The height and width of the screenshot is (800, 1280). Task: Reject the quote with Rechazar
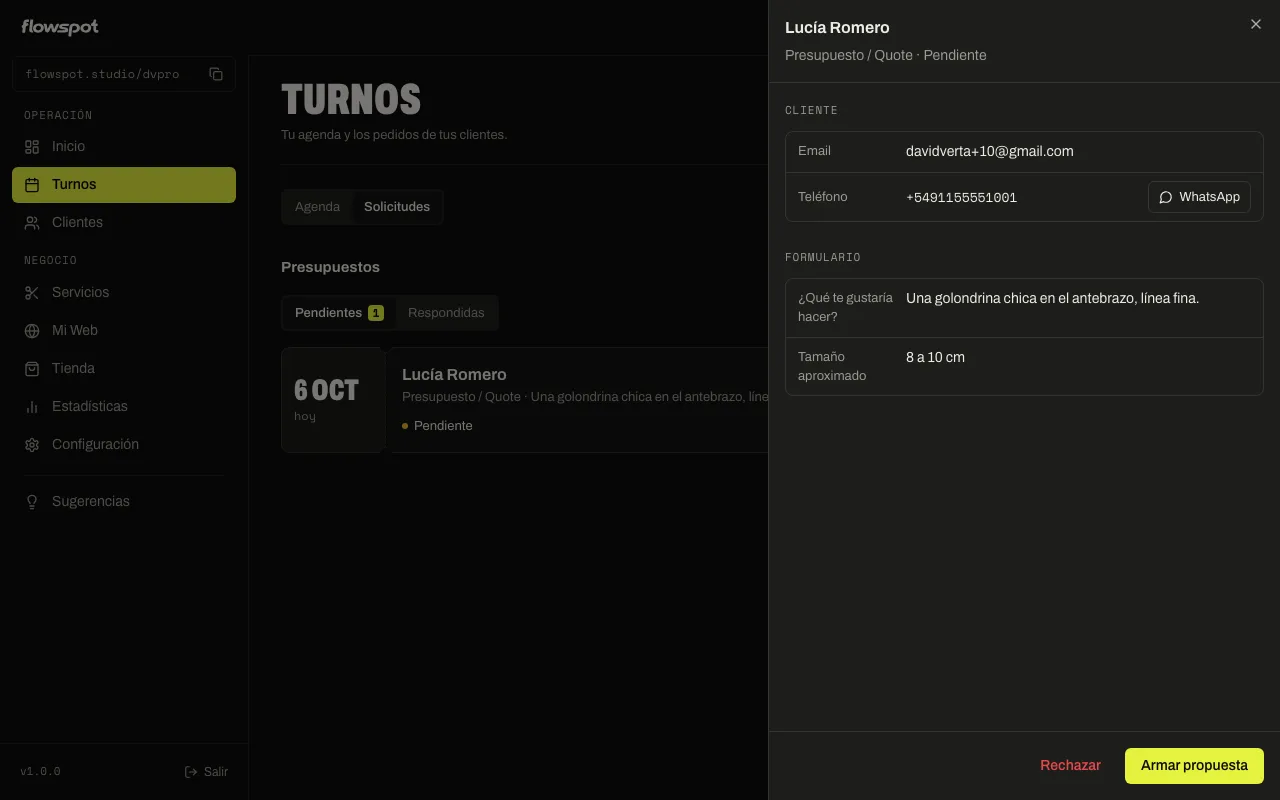click(x=1070, y=766)
